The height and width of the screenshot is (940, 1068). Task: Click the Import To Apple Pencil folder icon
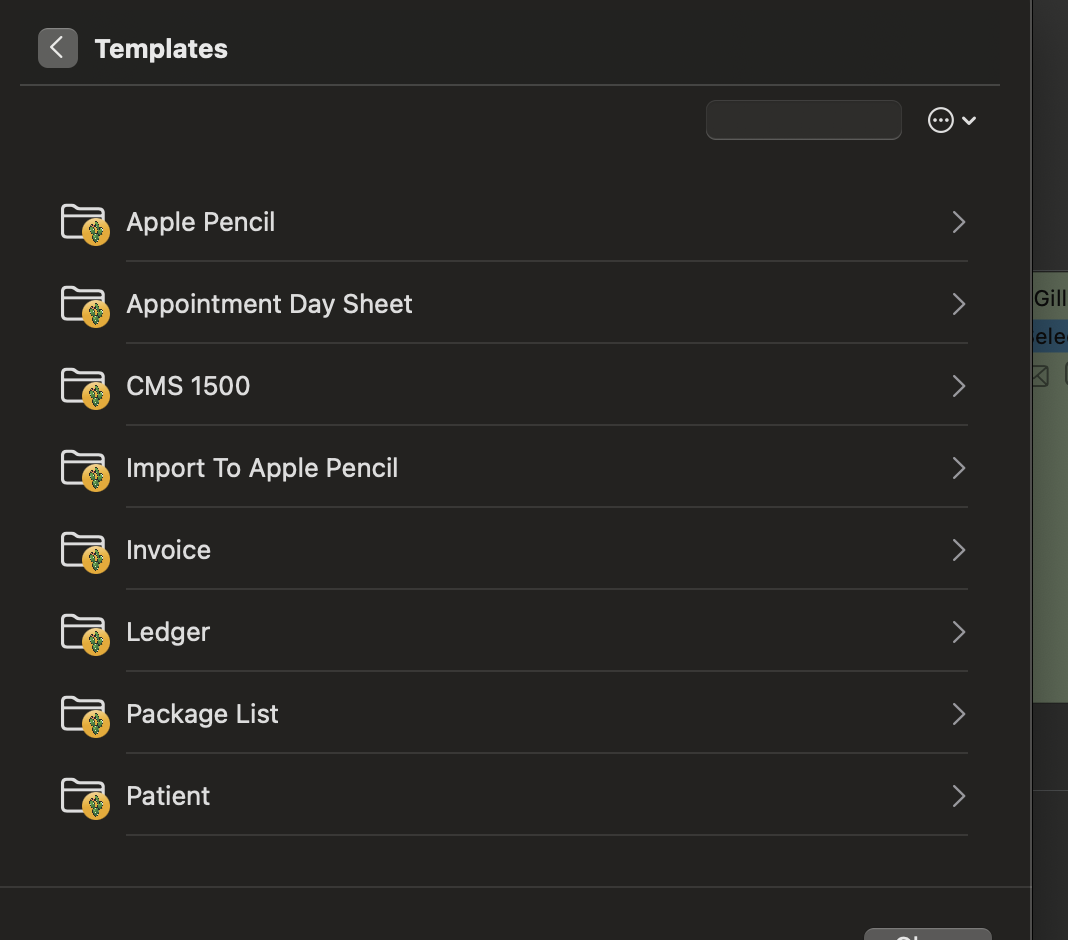[85, 470]
